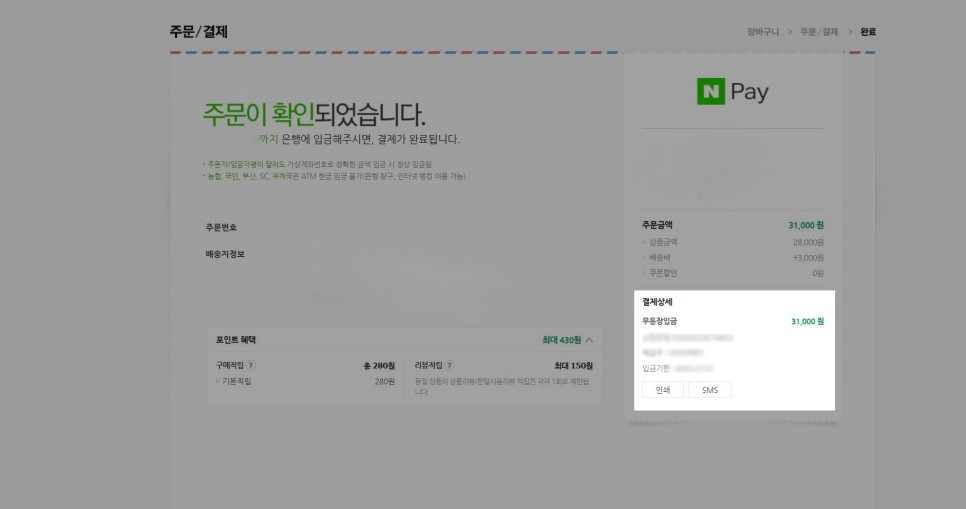Screen dimensions: 966x509
Task: Go to 장바구니 breadcrumb step
Action: (763, 32)
